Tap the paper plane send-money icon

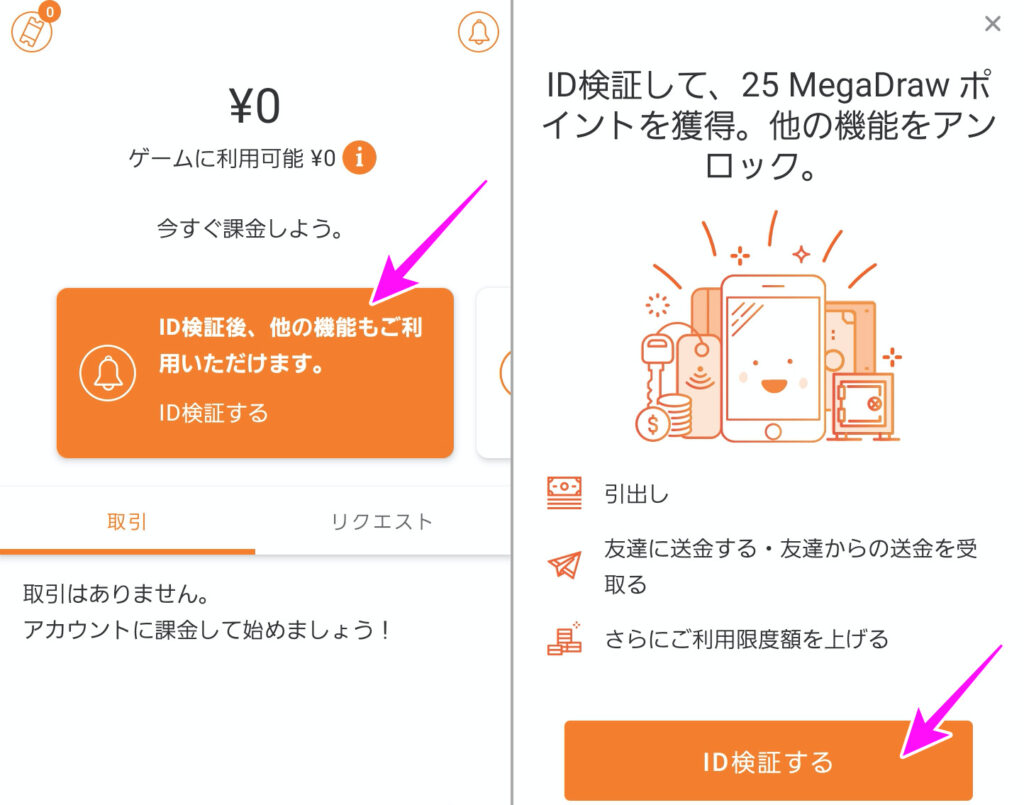click(x=564, y=565)
